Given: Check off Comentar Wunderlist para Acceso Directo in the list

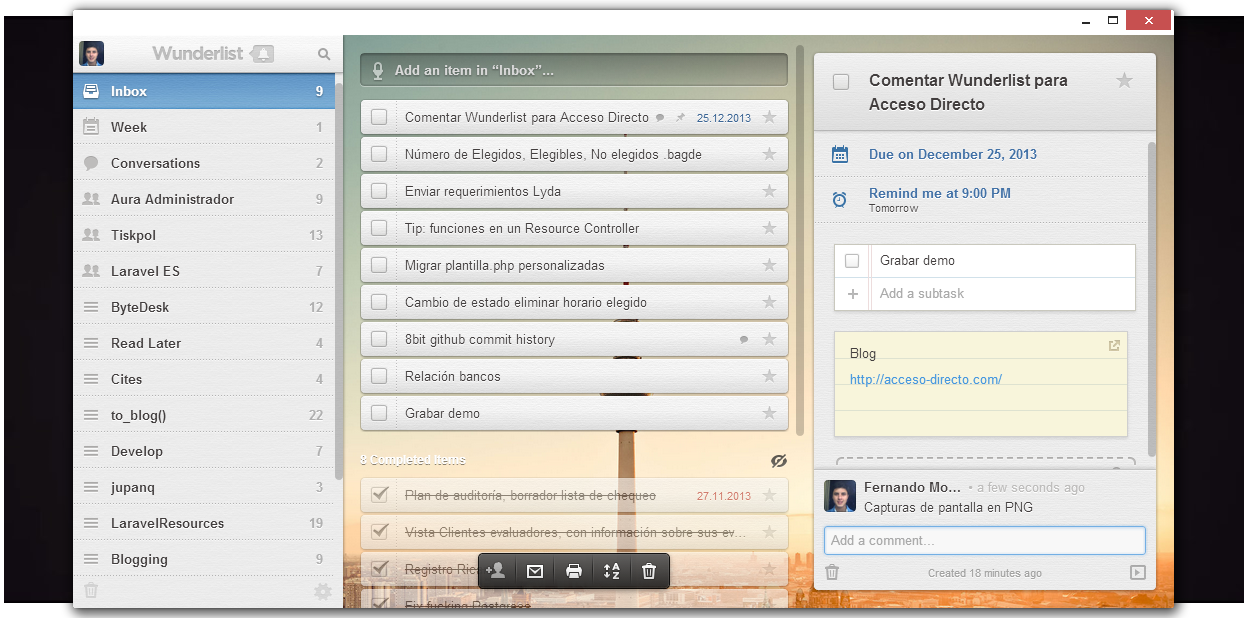Looking at the screenshot, I should [x=379, y=117].
